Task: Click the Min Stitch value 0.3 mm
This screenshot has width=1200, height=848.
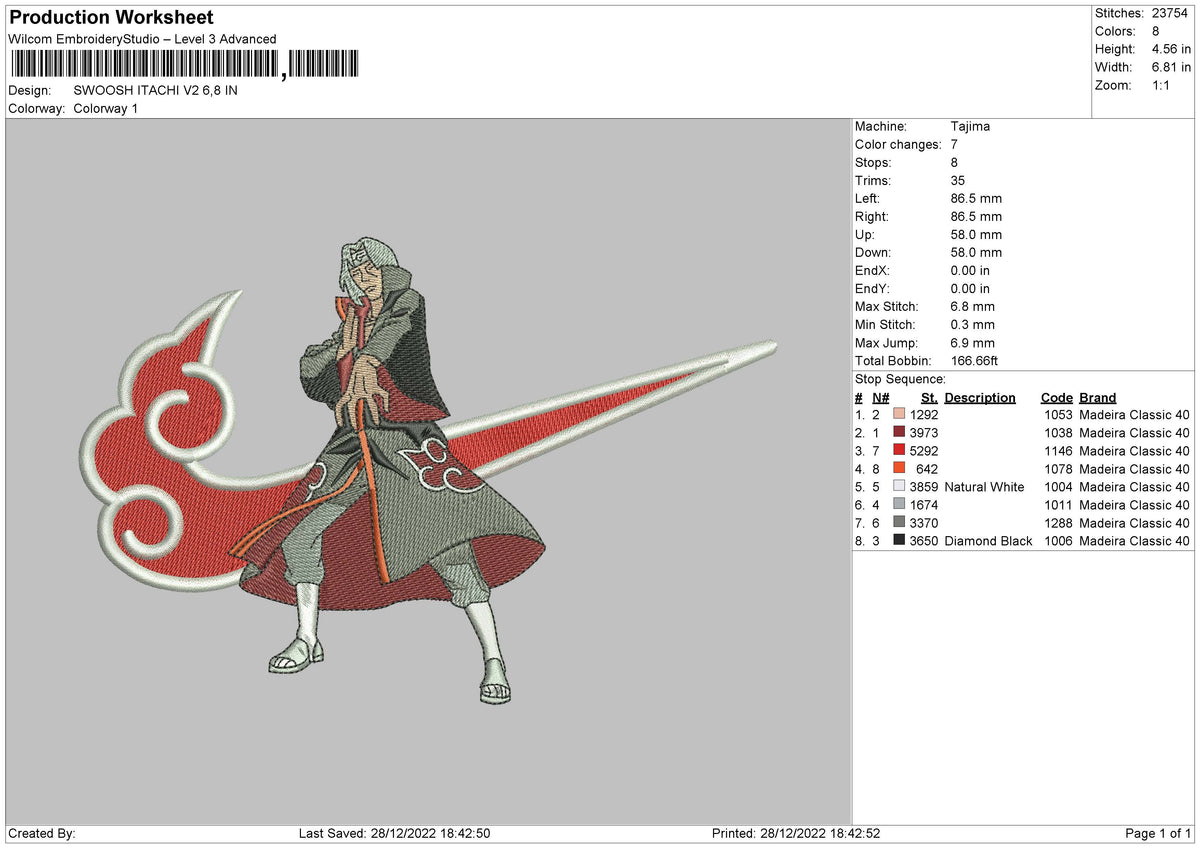Action: coord(972,325)
